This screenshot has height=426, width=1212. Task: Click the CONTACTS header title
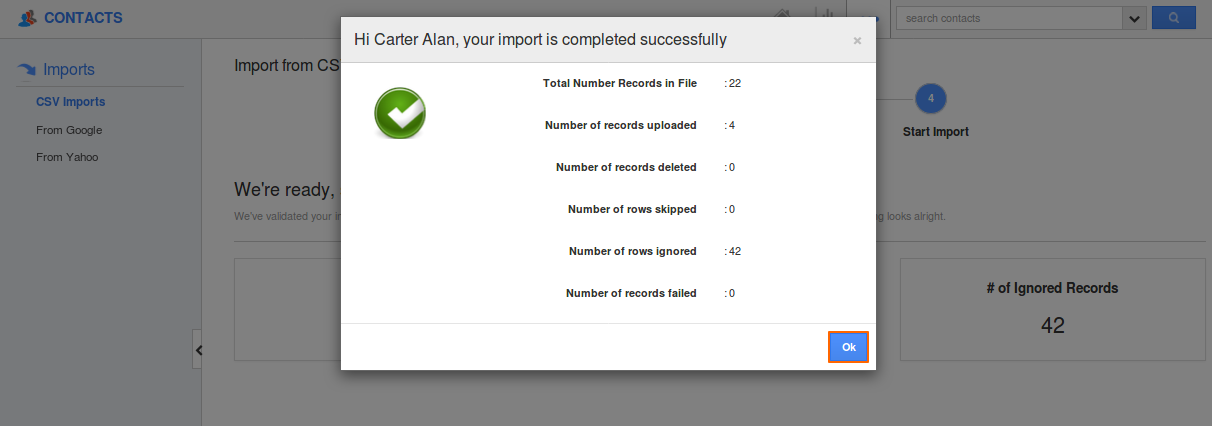pyautogui.click(x=83, y=18)
